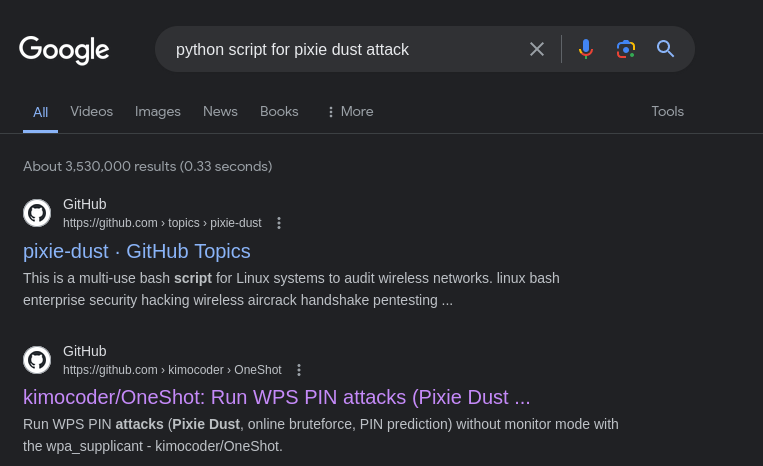This screenshot has height=466, width=763.
Task: Switch to the Videos tab
Action: click(x=91, y=111)
